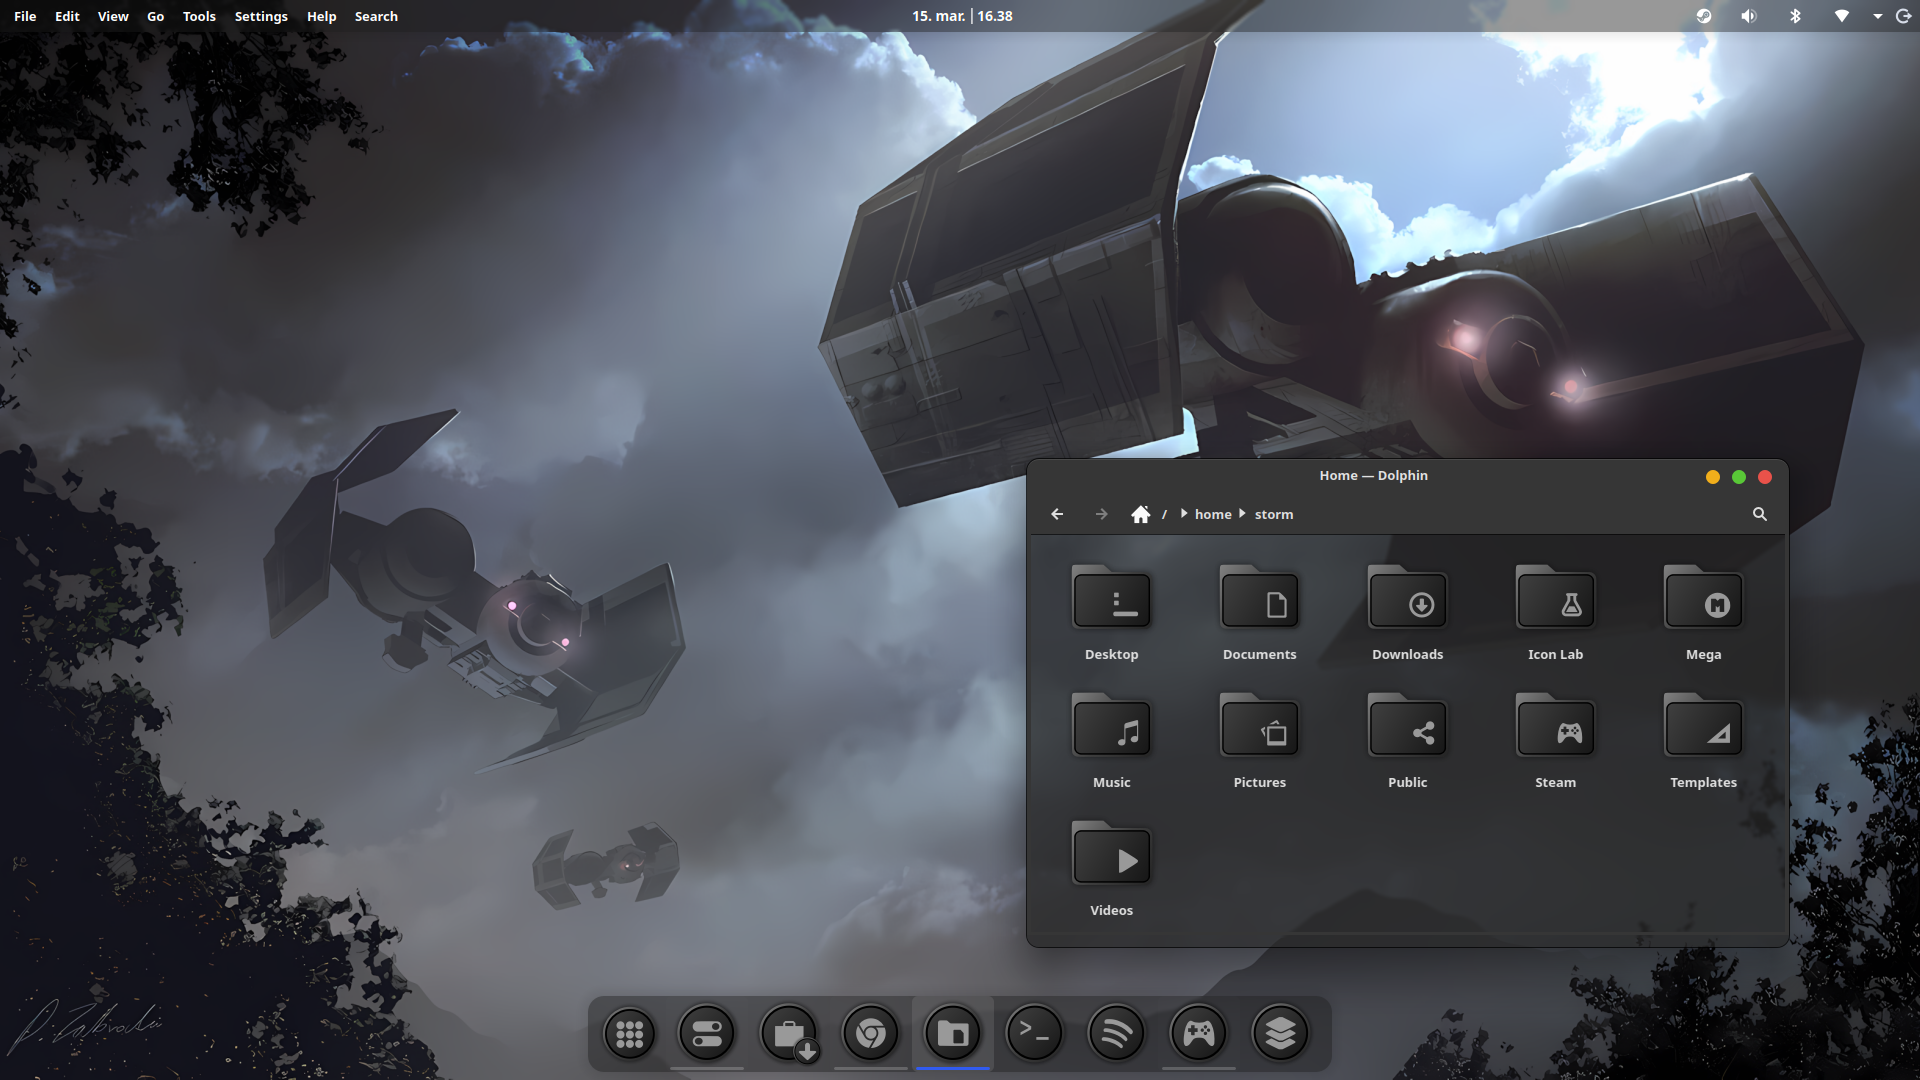The width and height of the screenshot is (1920, 1080).
Task: Open the View menu
Action: [x=113, y=16]
